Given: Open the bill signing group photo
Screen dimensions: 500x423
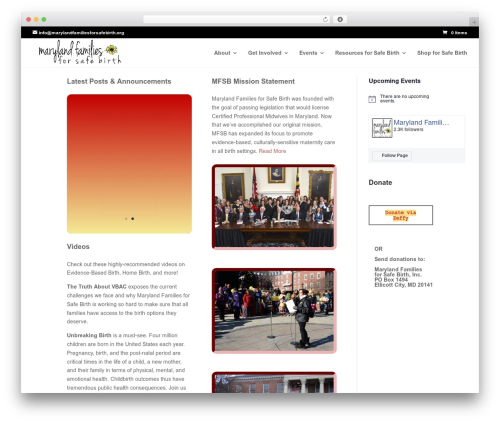Looking at the screenshot, I should (274, 207).
